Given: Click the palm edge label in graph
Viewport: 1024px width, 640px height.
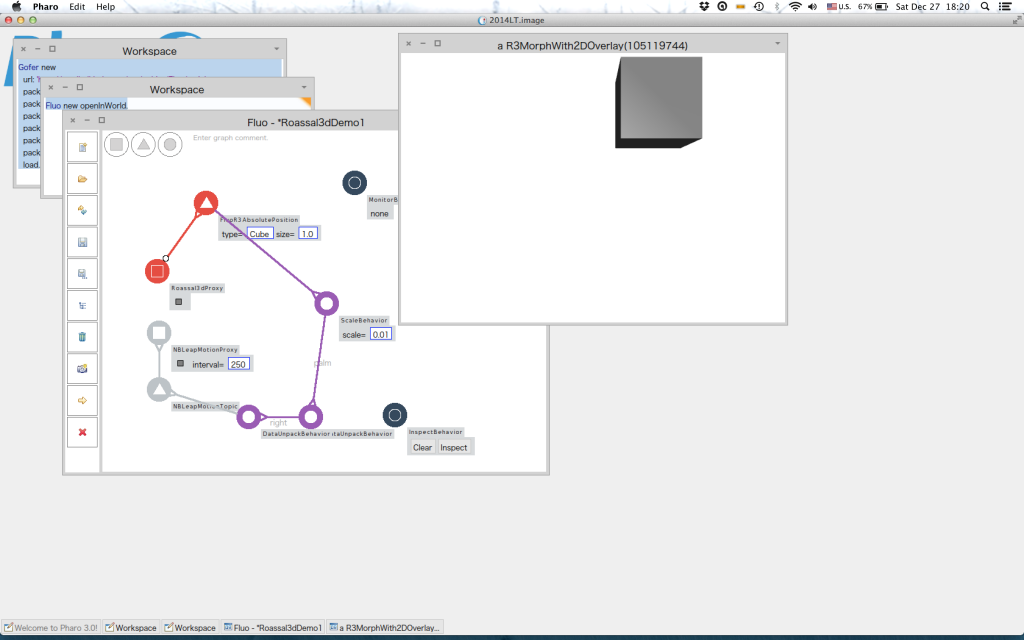Looking at the screenshot, I should click(323, 362).
